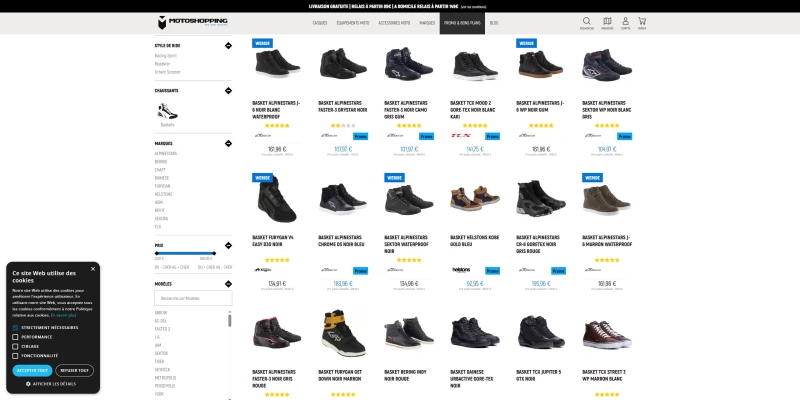Collapse the Modèles filter section
Image resolution: width=800 pixels, height=400 pixels.
(228, 284)
